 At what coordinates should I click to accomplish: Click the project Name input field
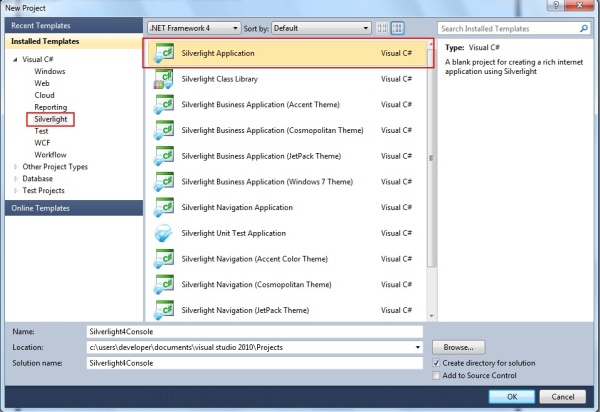tap(254, 332)
